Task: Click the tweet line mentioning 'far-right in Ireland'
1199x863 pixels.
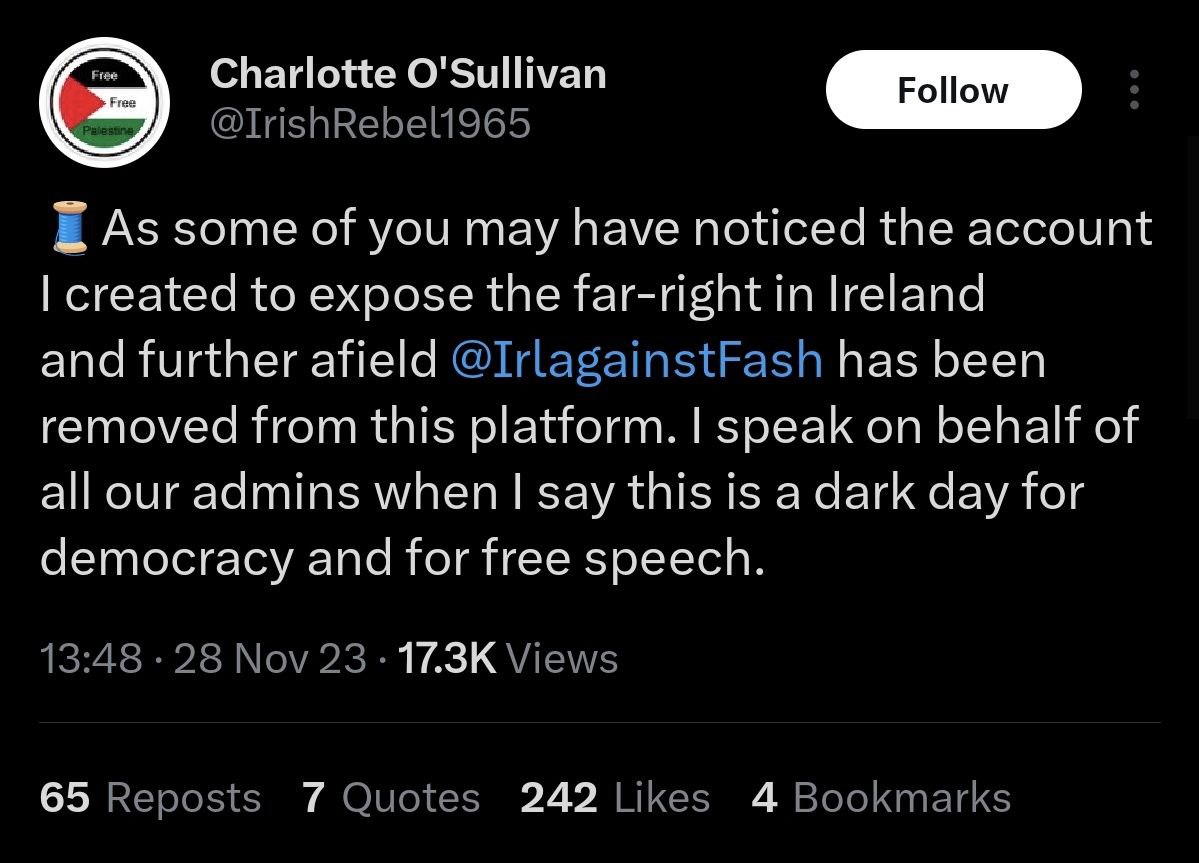Action: pyautogui.click(x=512, y=294)
